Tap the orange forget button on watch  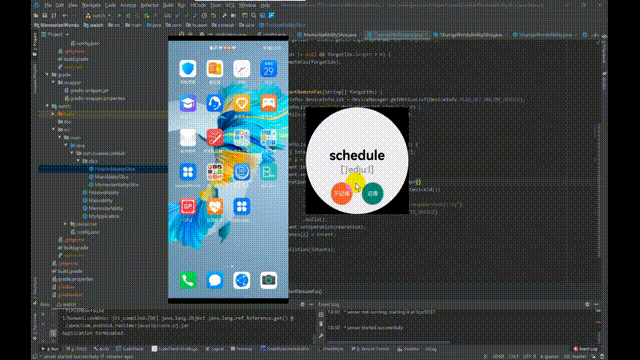pyautogui.click(x=342, y=193)
